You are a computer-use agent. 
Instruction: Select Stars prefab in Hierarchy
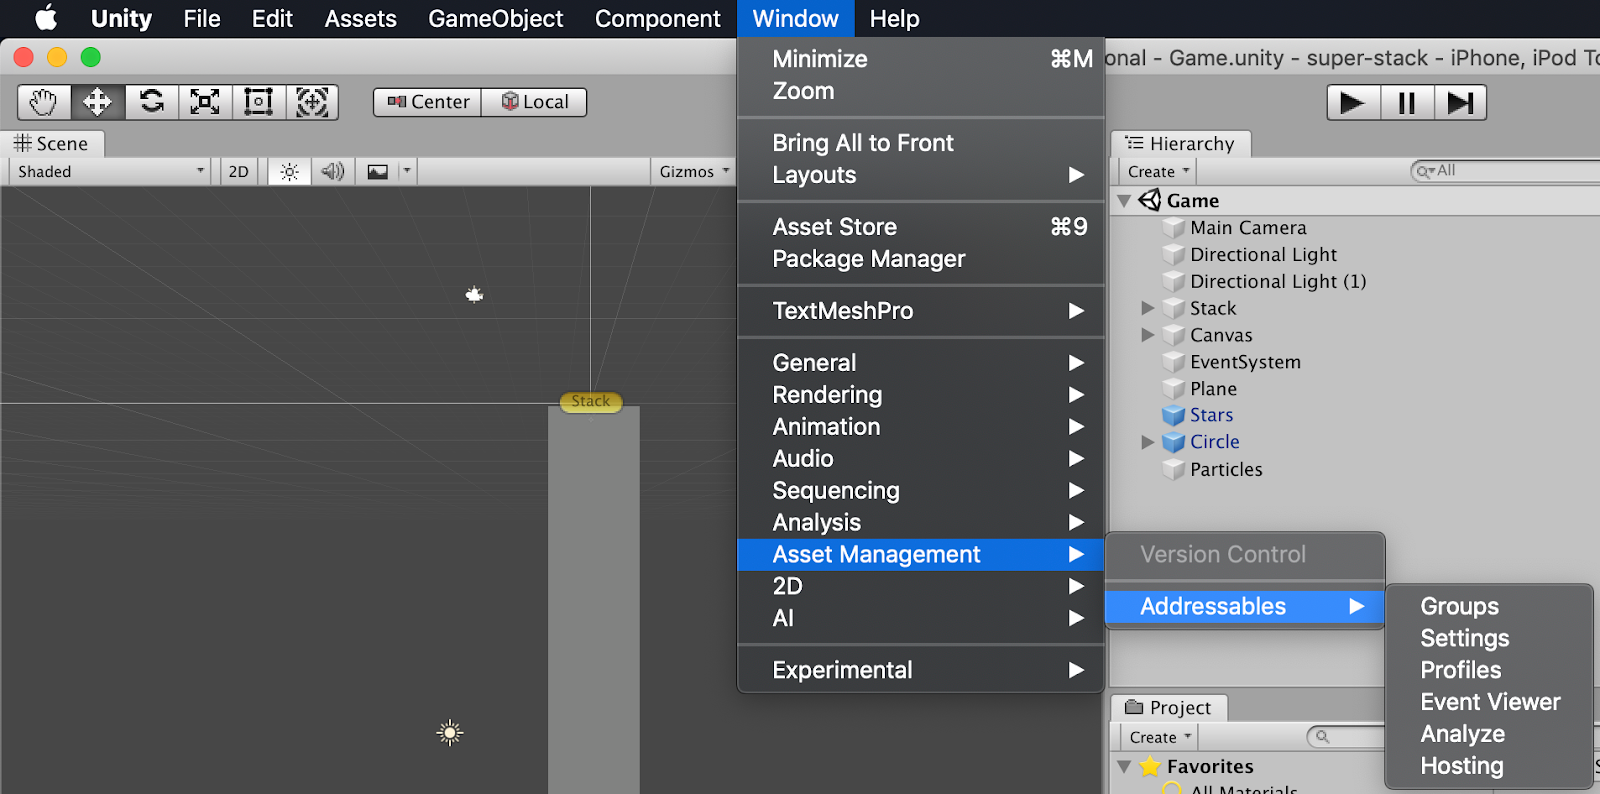1211,415
